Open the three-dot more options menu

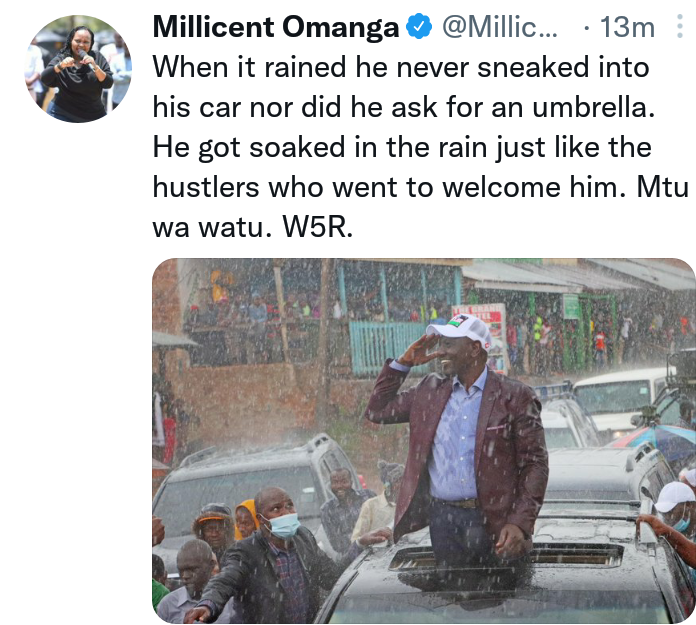[x=680, y=26]
